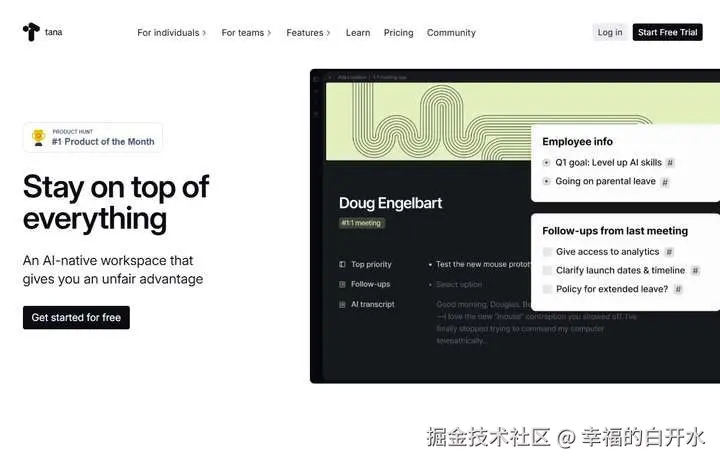Visit the Community page

(451, 33)
